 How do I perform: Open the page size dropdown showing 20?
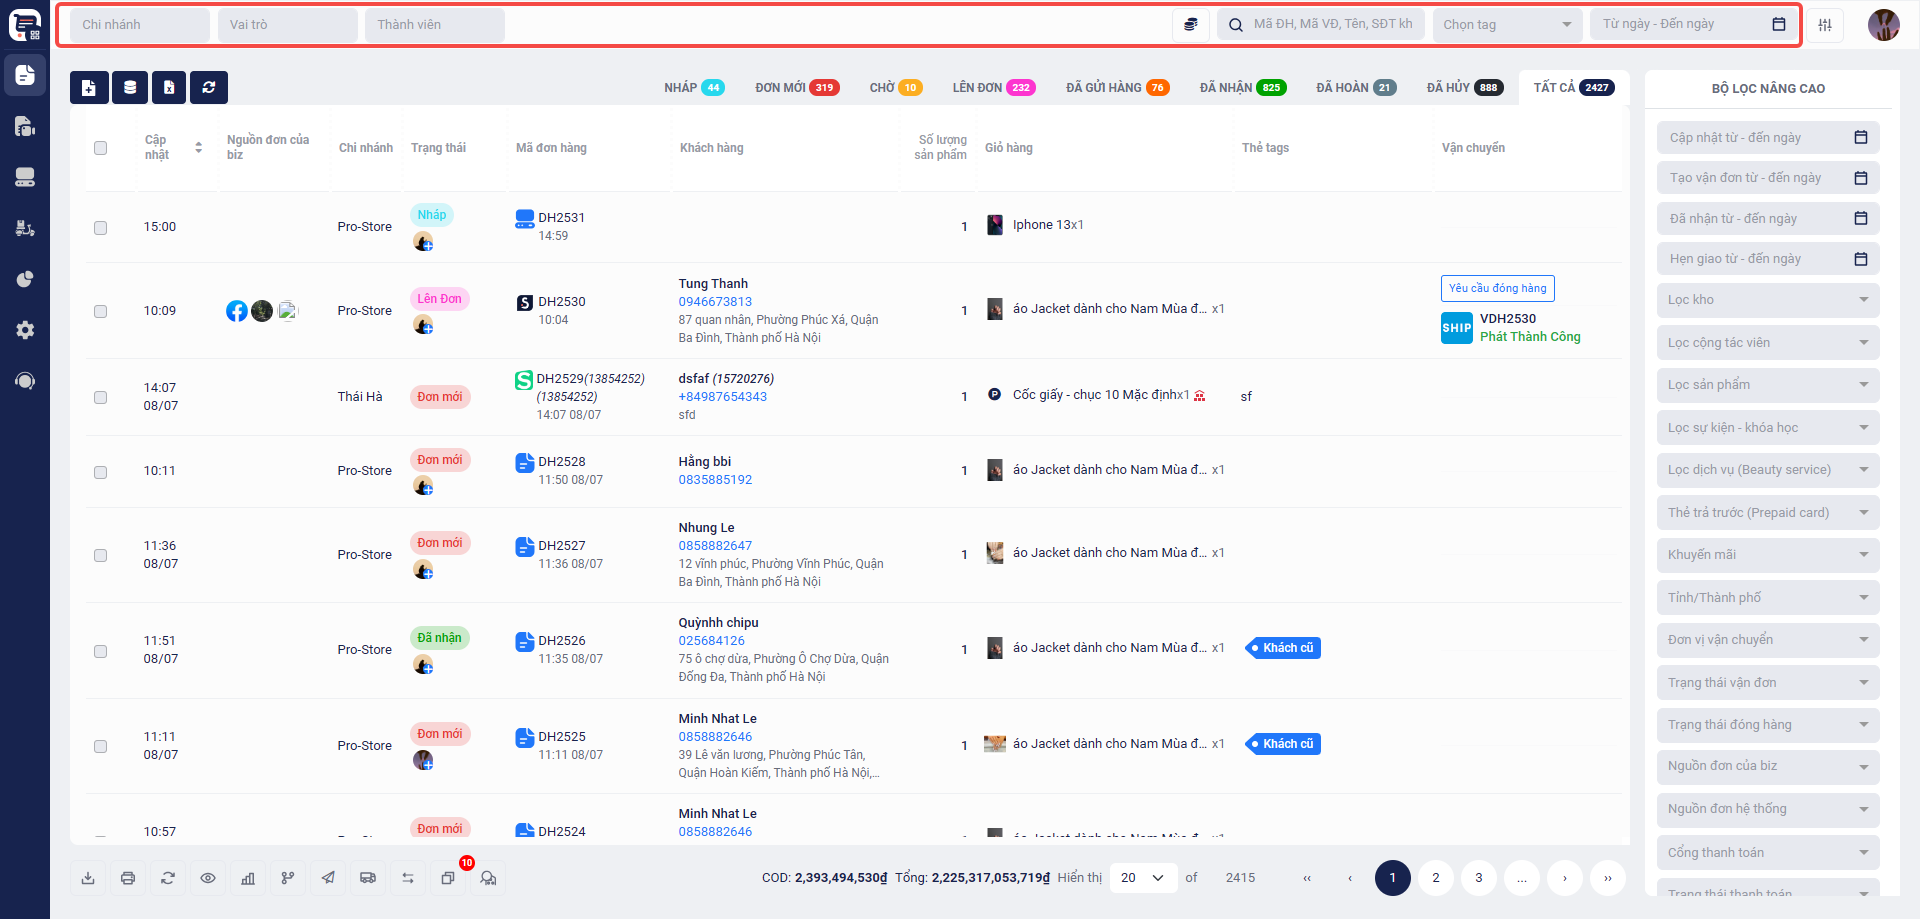(x=1142, y=878)
